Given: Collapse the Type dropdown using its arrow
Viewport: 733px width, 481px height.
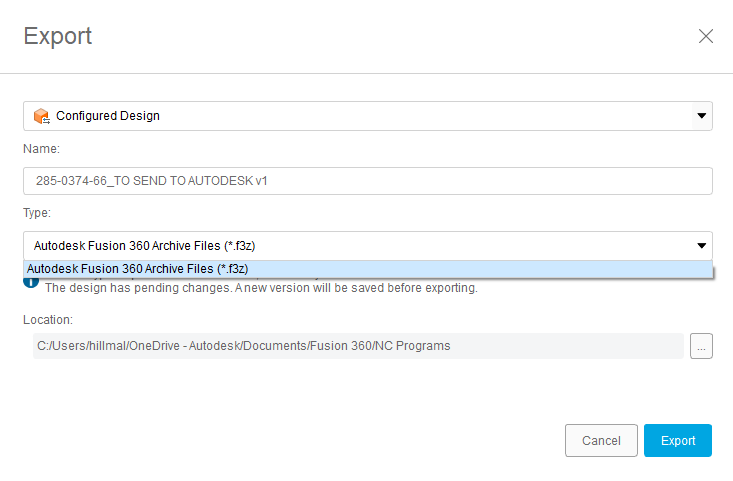Looking at the screenshot, I should tap(701, 245).
